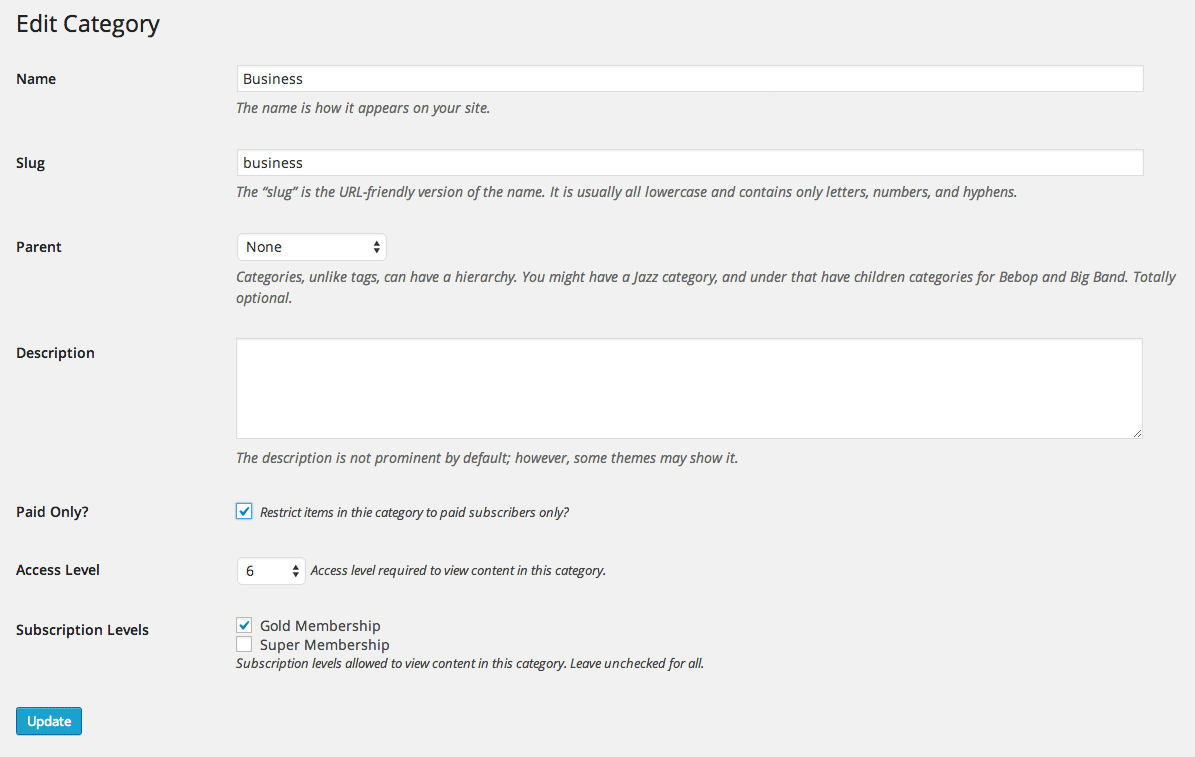Open the Access Level dropdown
This screenshot has width=1195, height=757.
coord(271,571)
